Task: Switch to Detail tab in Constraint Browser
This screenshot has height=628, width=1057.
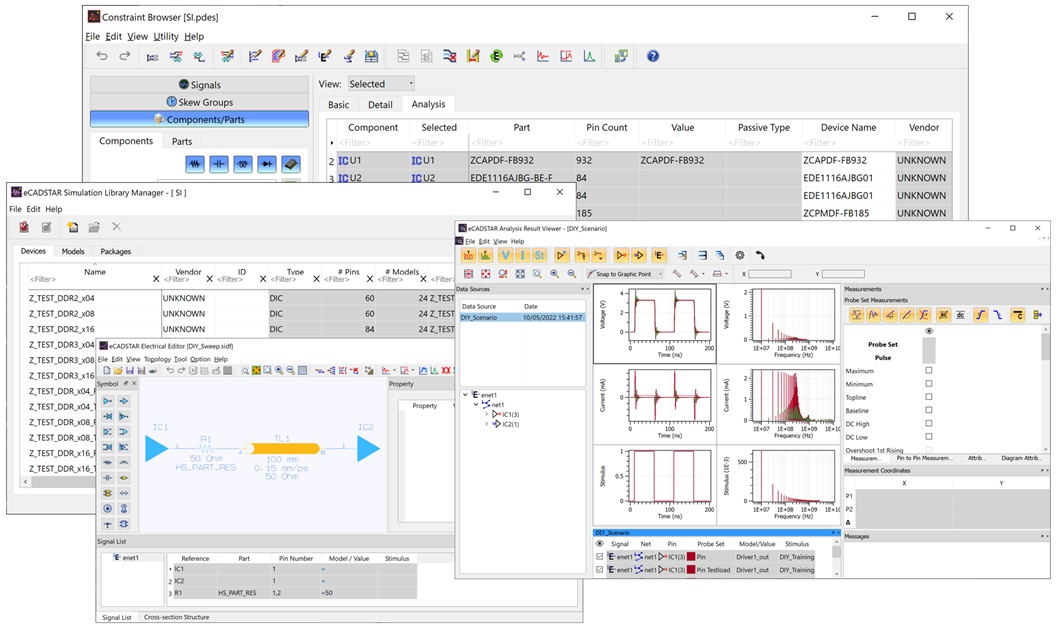Action: (x=380, y=104)
